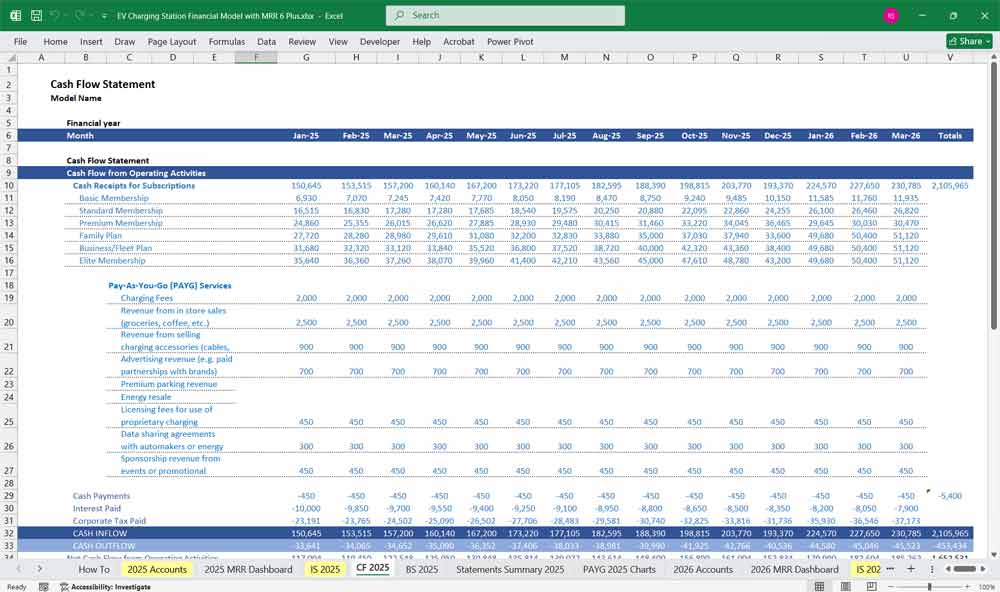Image resolution: width=1000 pixels, height=592 pixels.
Task: Switch to the BS 2025 sheet tab
Action: click(422, 568)
